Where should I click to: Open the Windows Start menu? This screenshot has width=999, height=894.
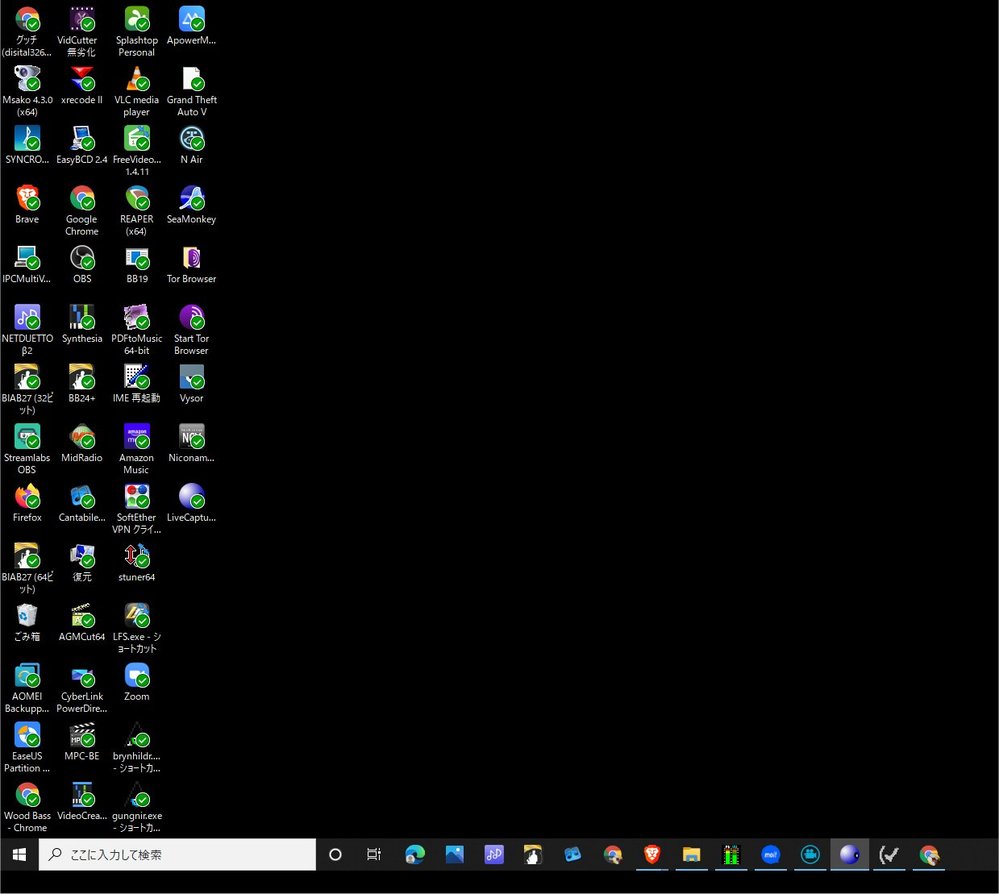pos(18,855)
